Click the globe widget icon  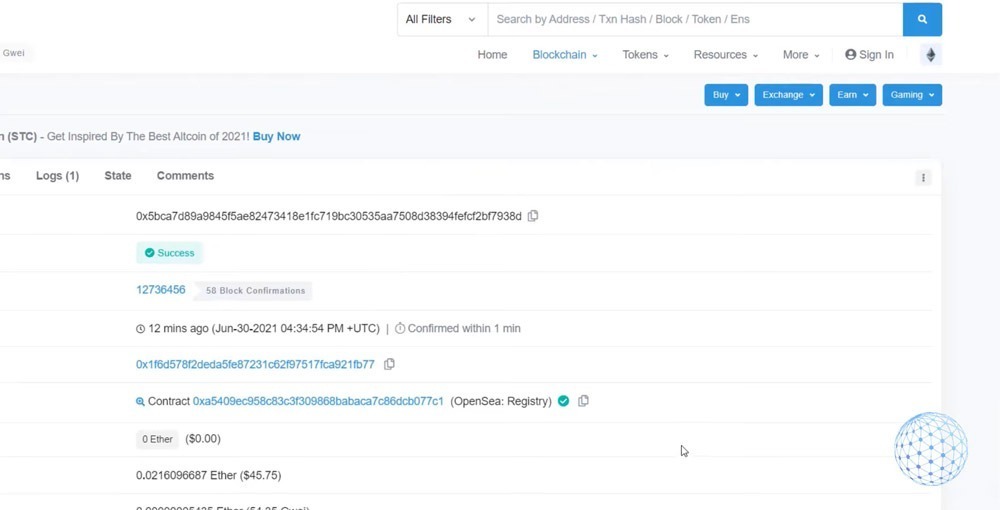pos(930,449)
